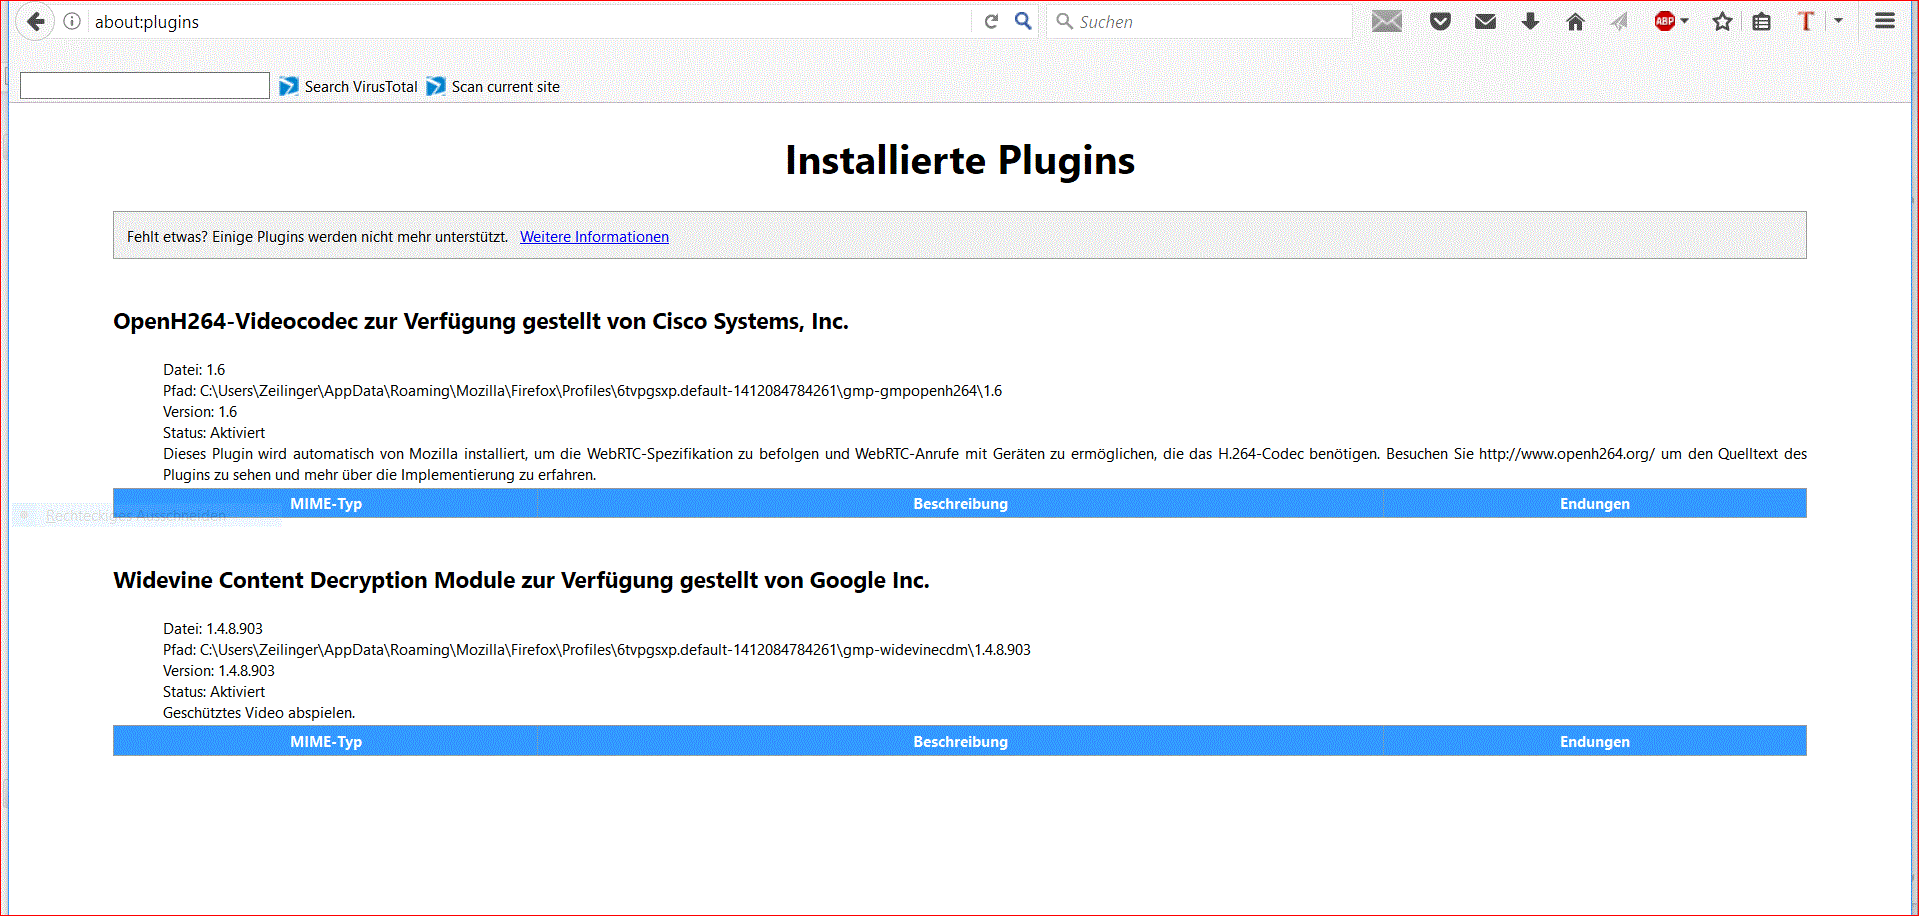Click "Status: Aktiviert" under the Widevine plugin
1919x916 pixels.
pos(214,692)
